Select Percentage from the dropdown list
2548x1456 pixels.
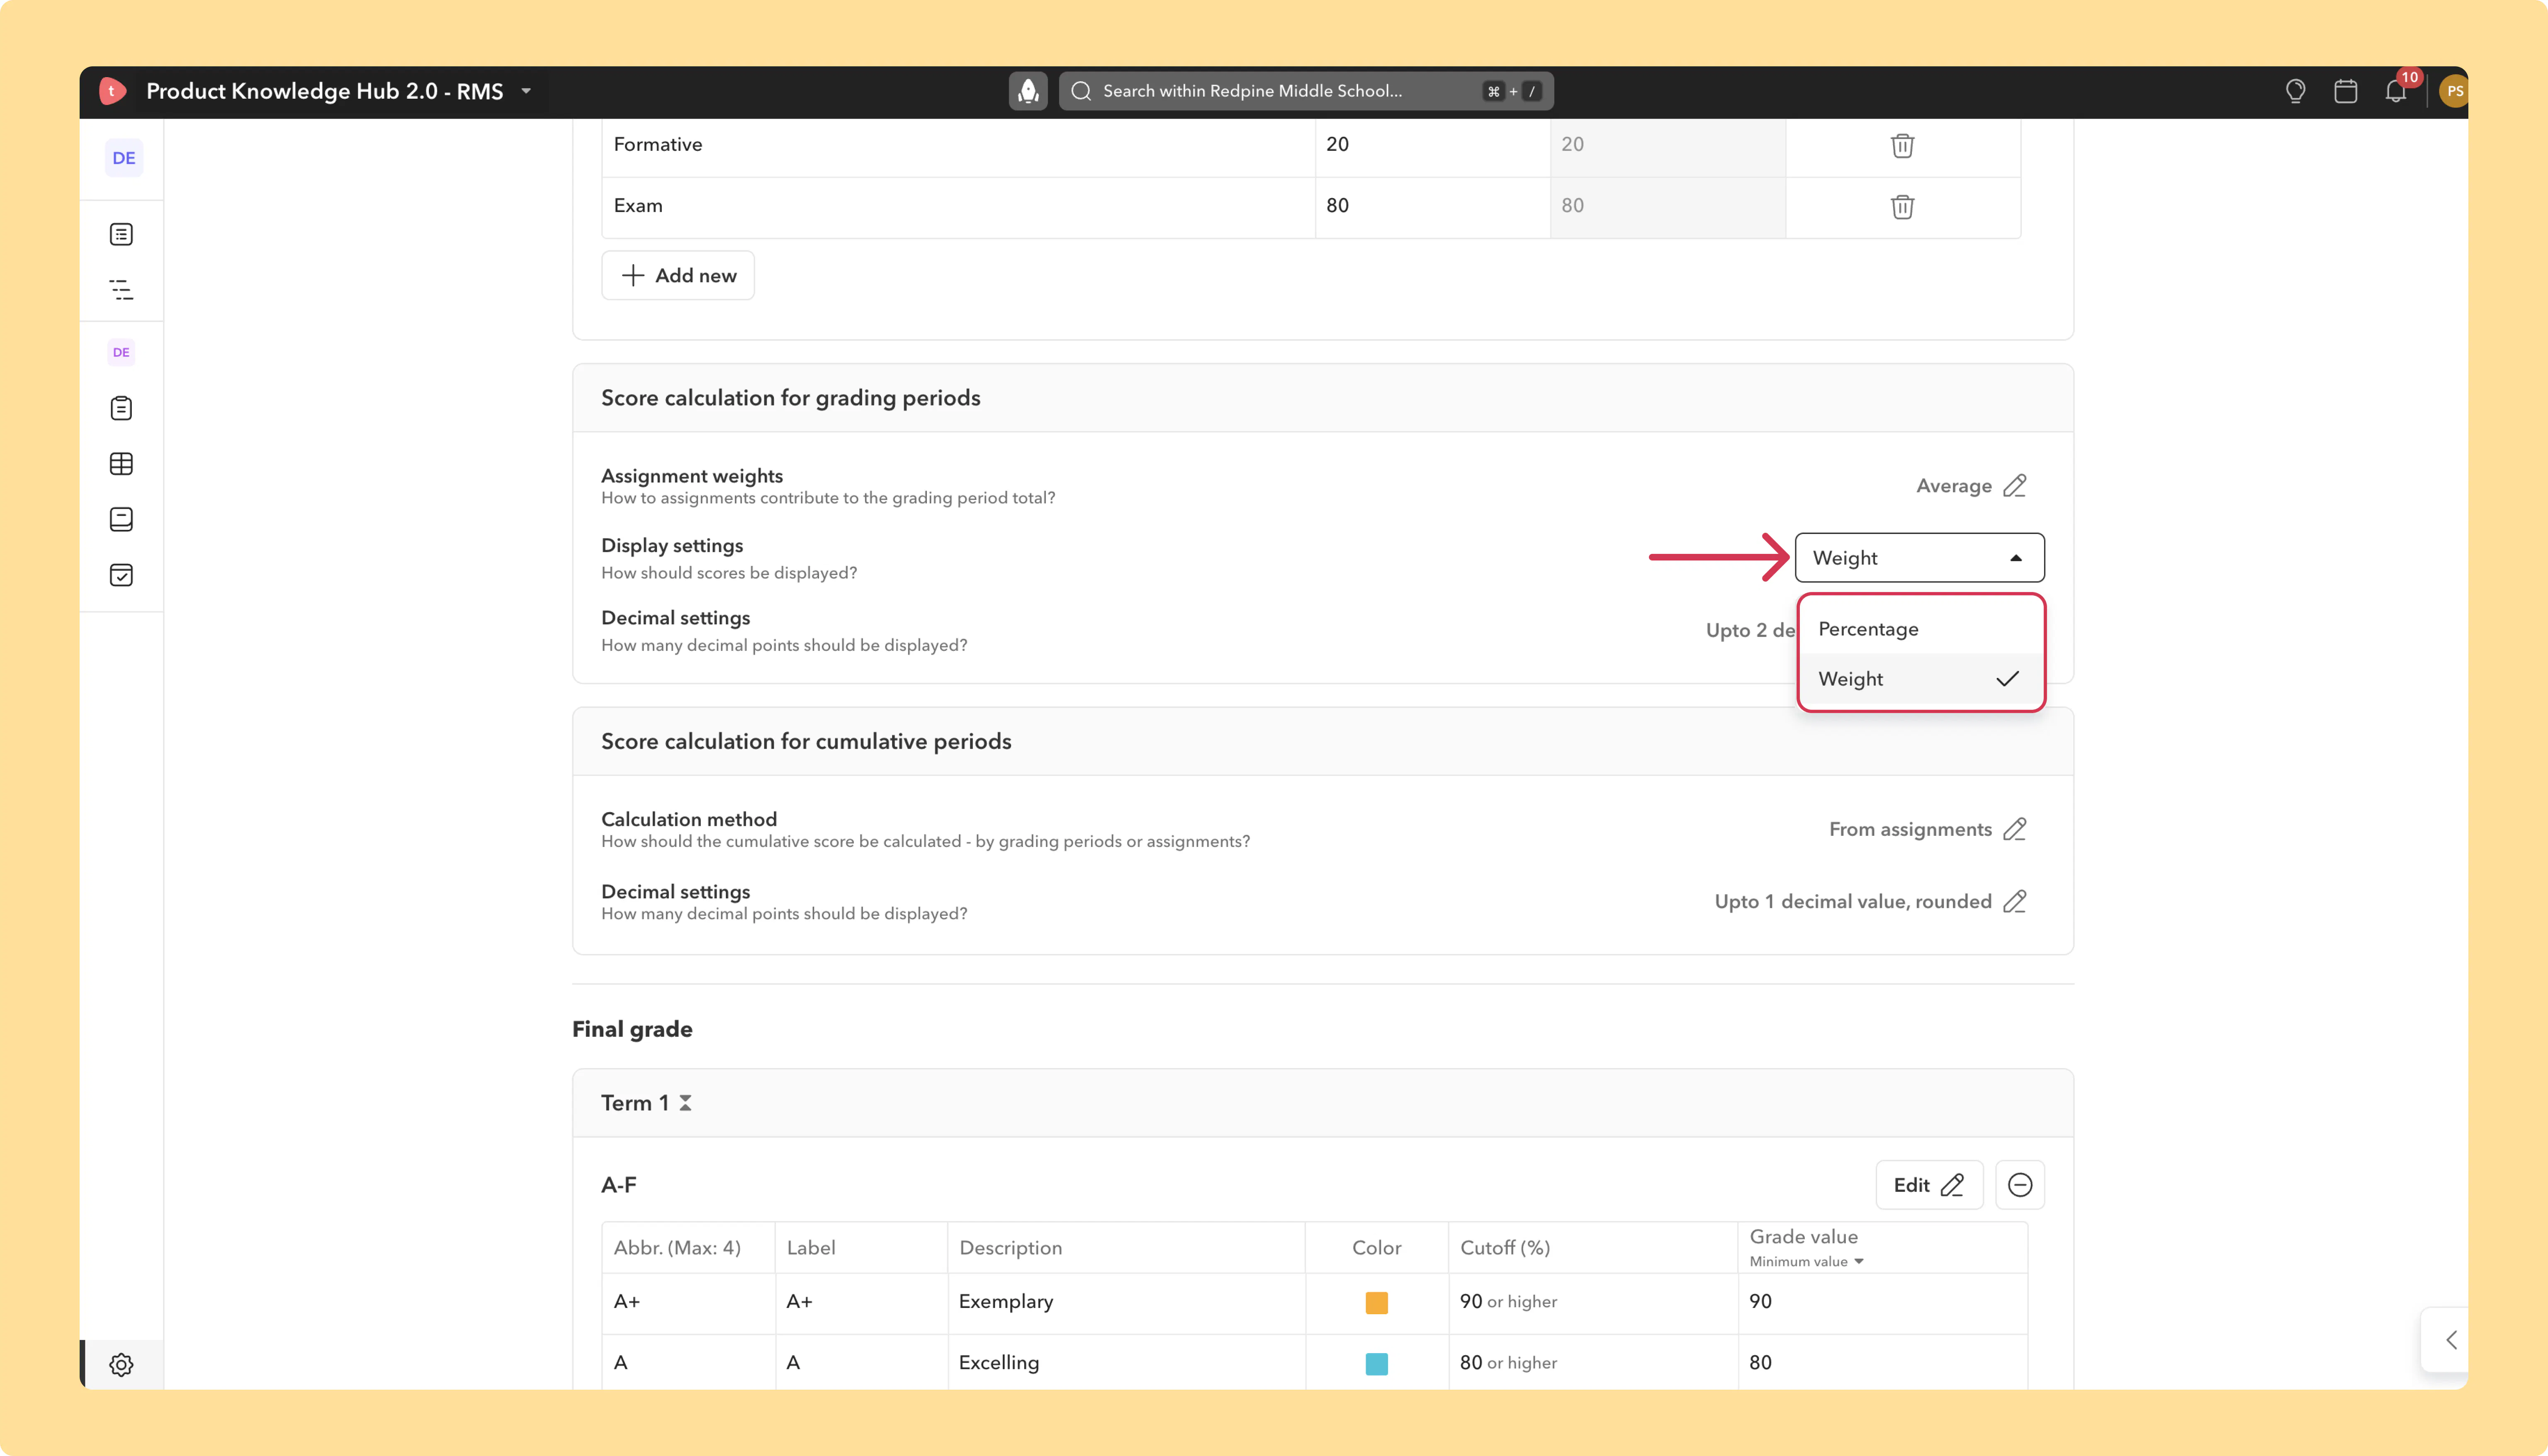point(1920,629)
